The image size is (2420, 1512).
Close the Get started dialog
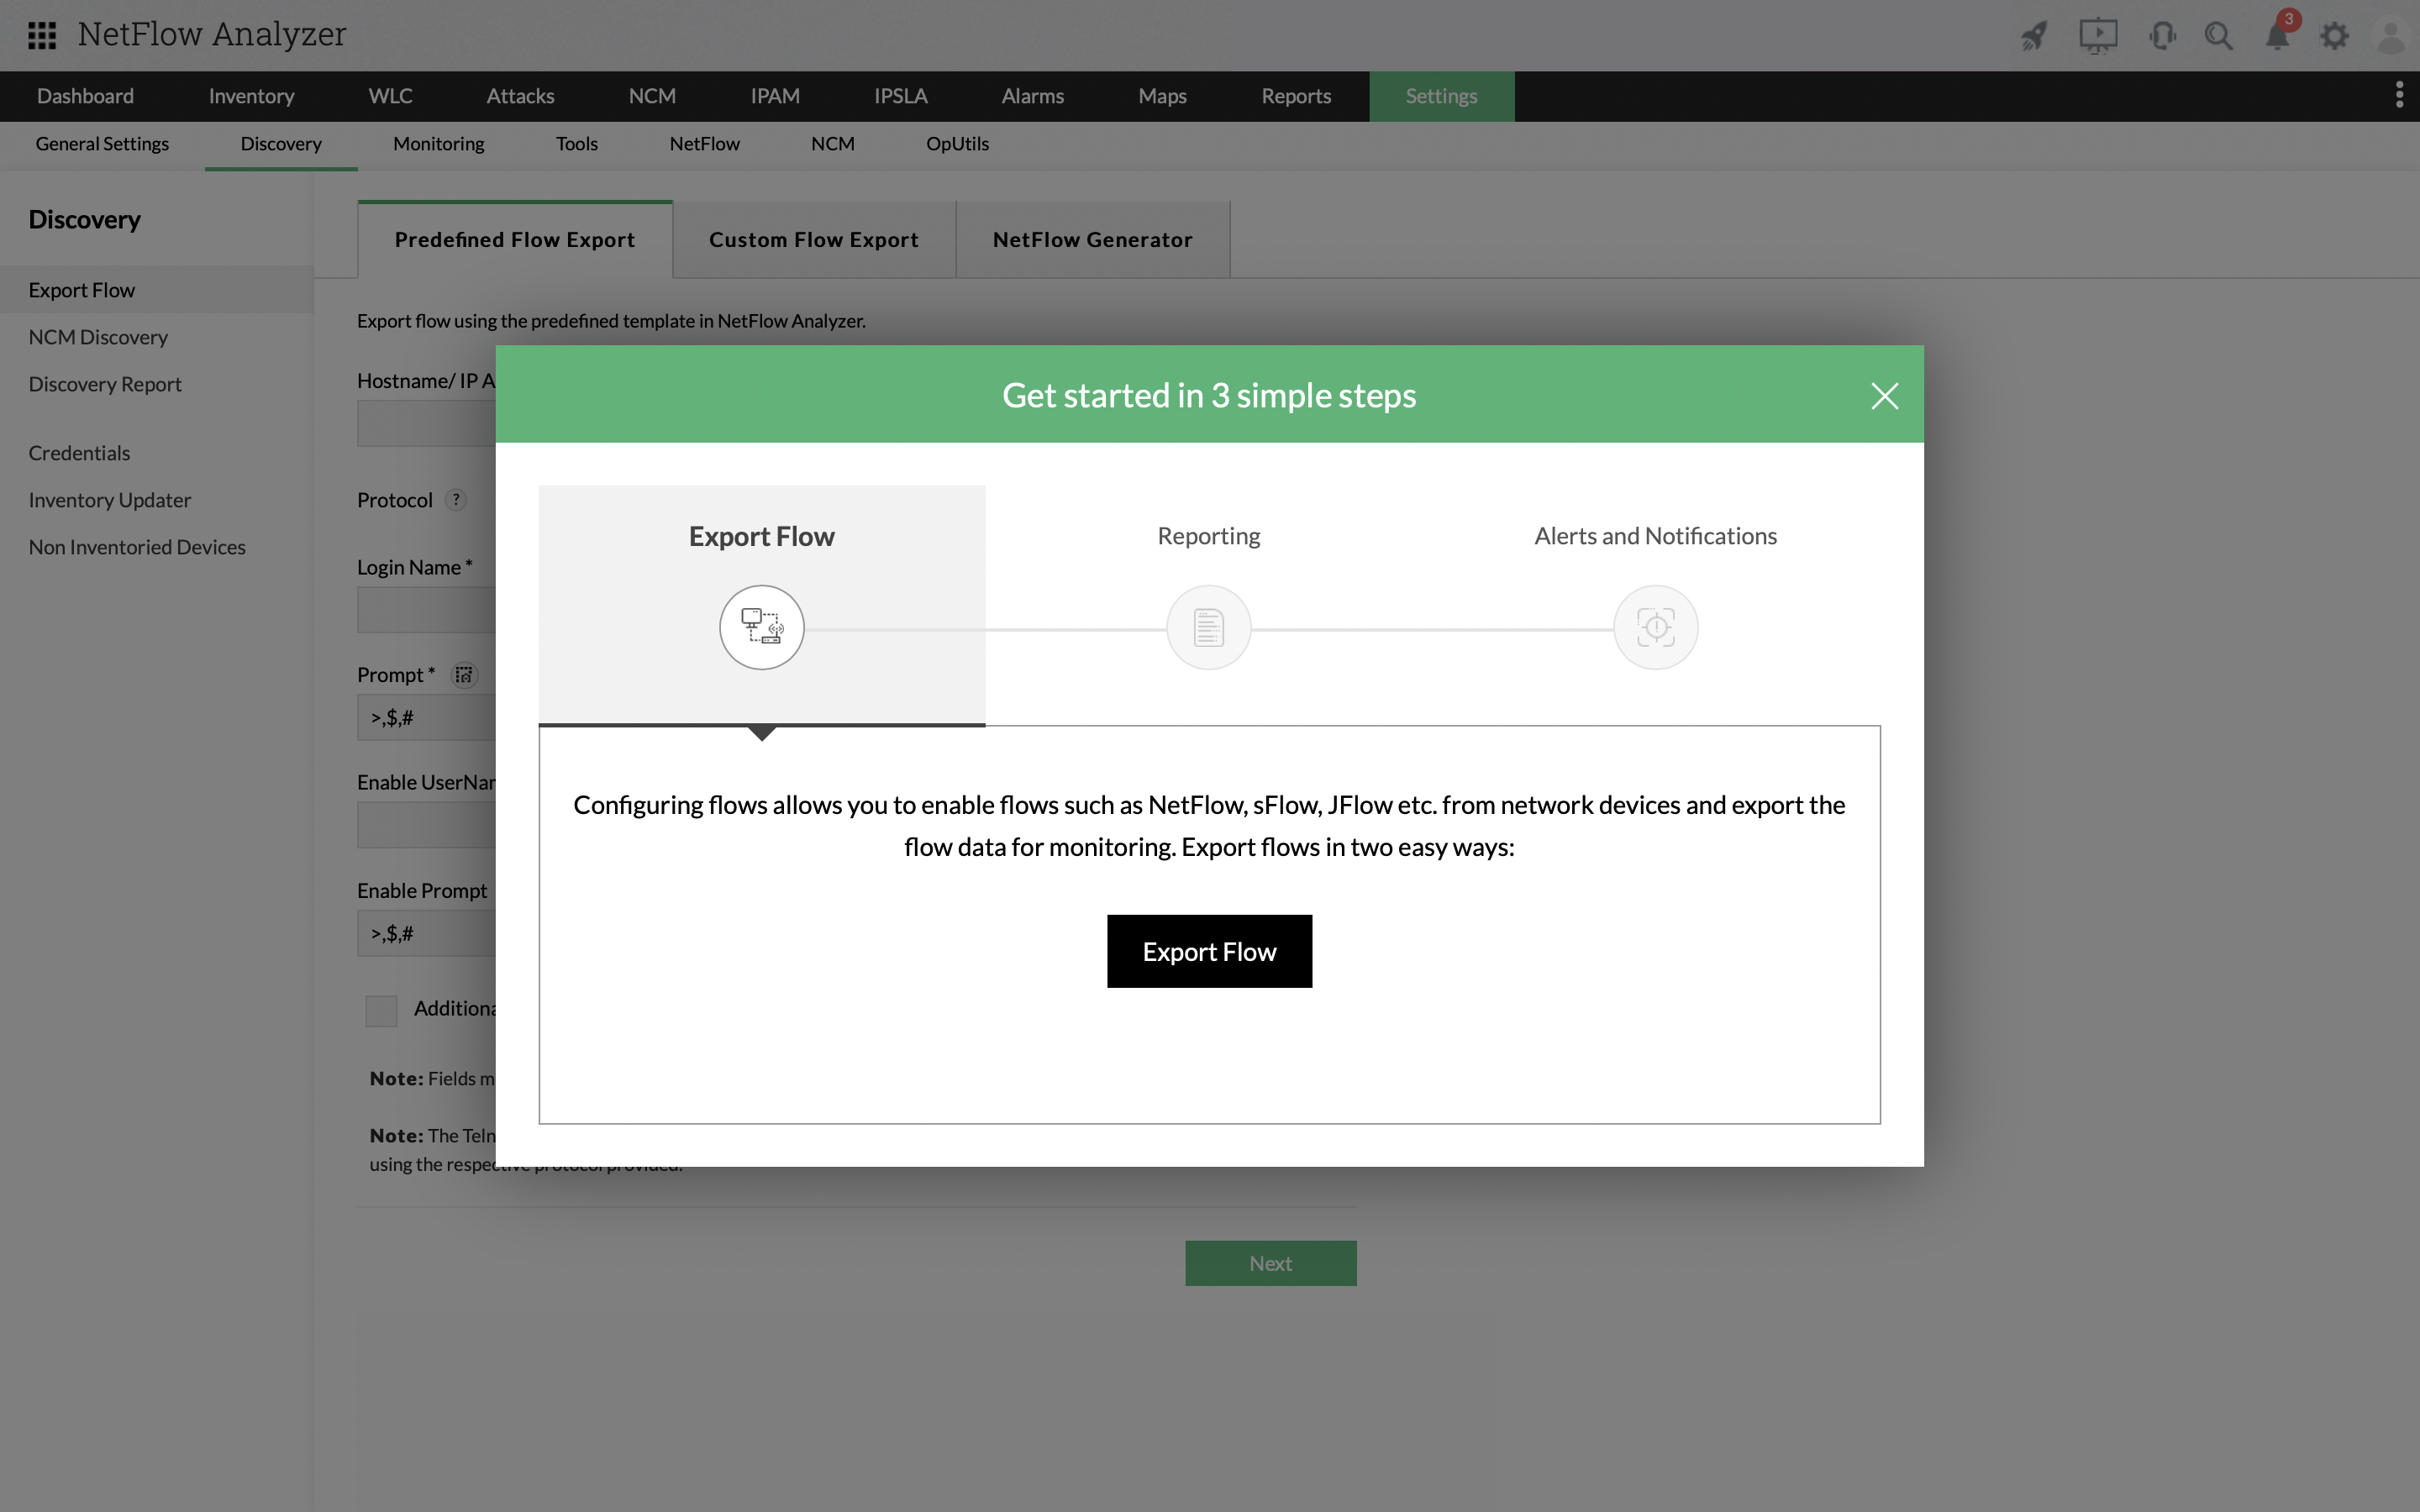point(1884,396)
